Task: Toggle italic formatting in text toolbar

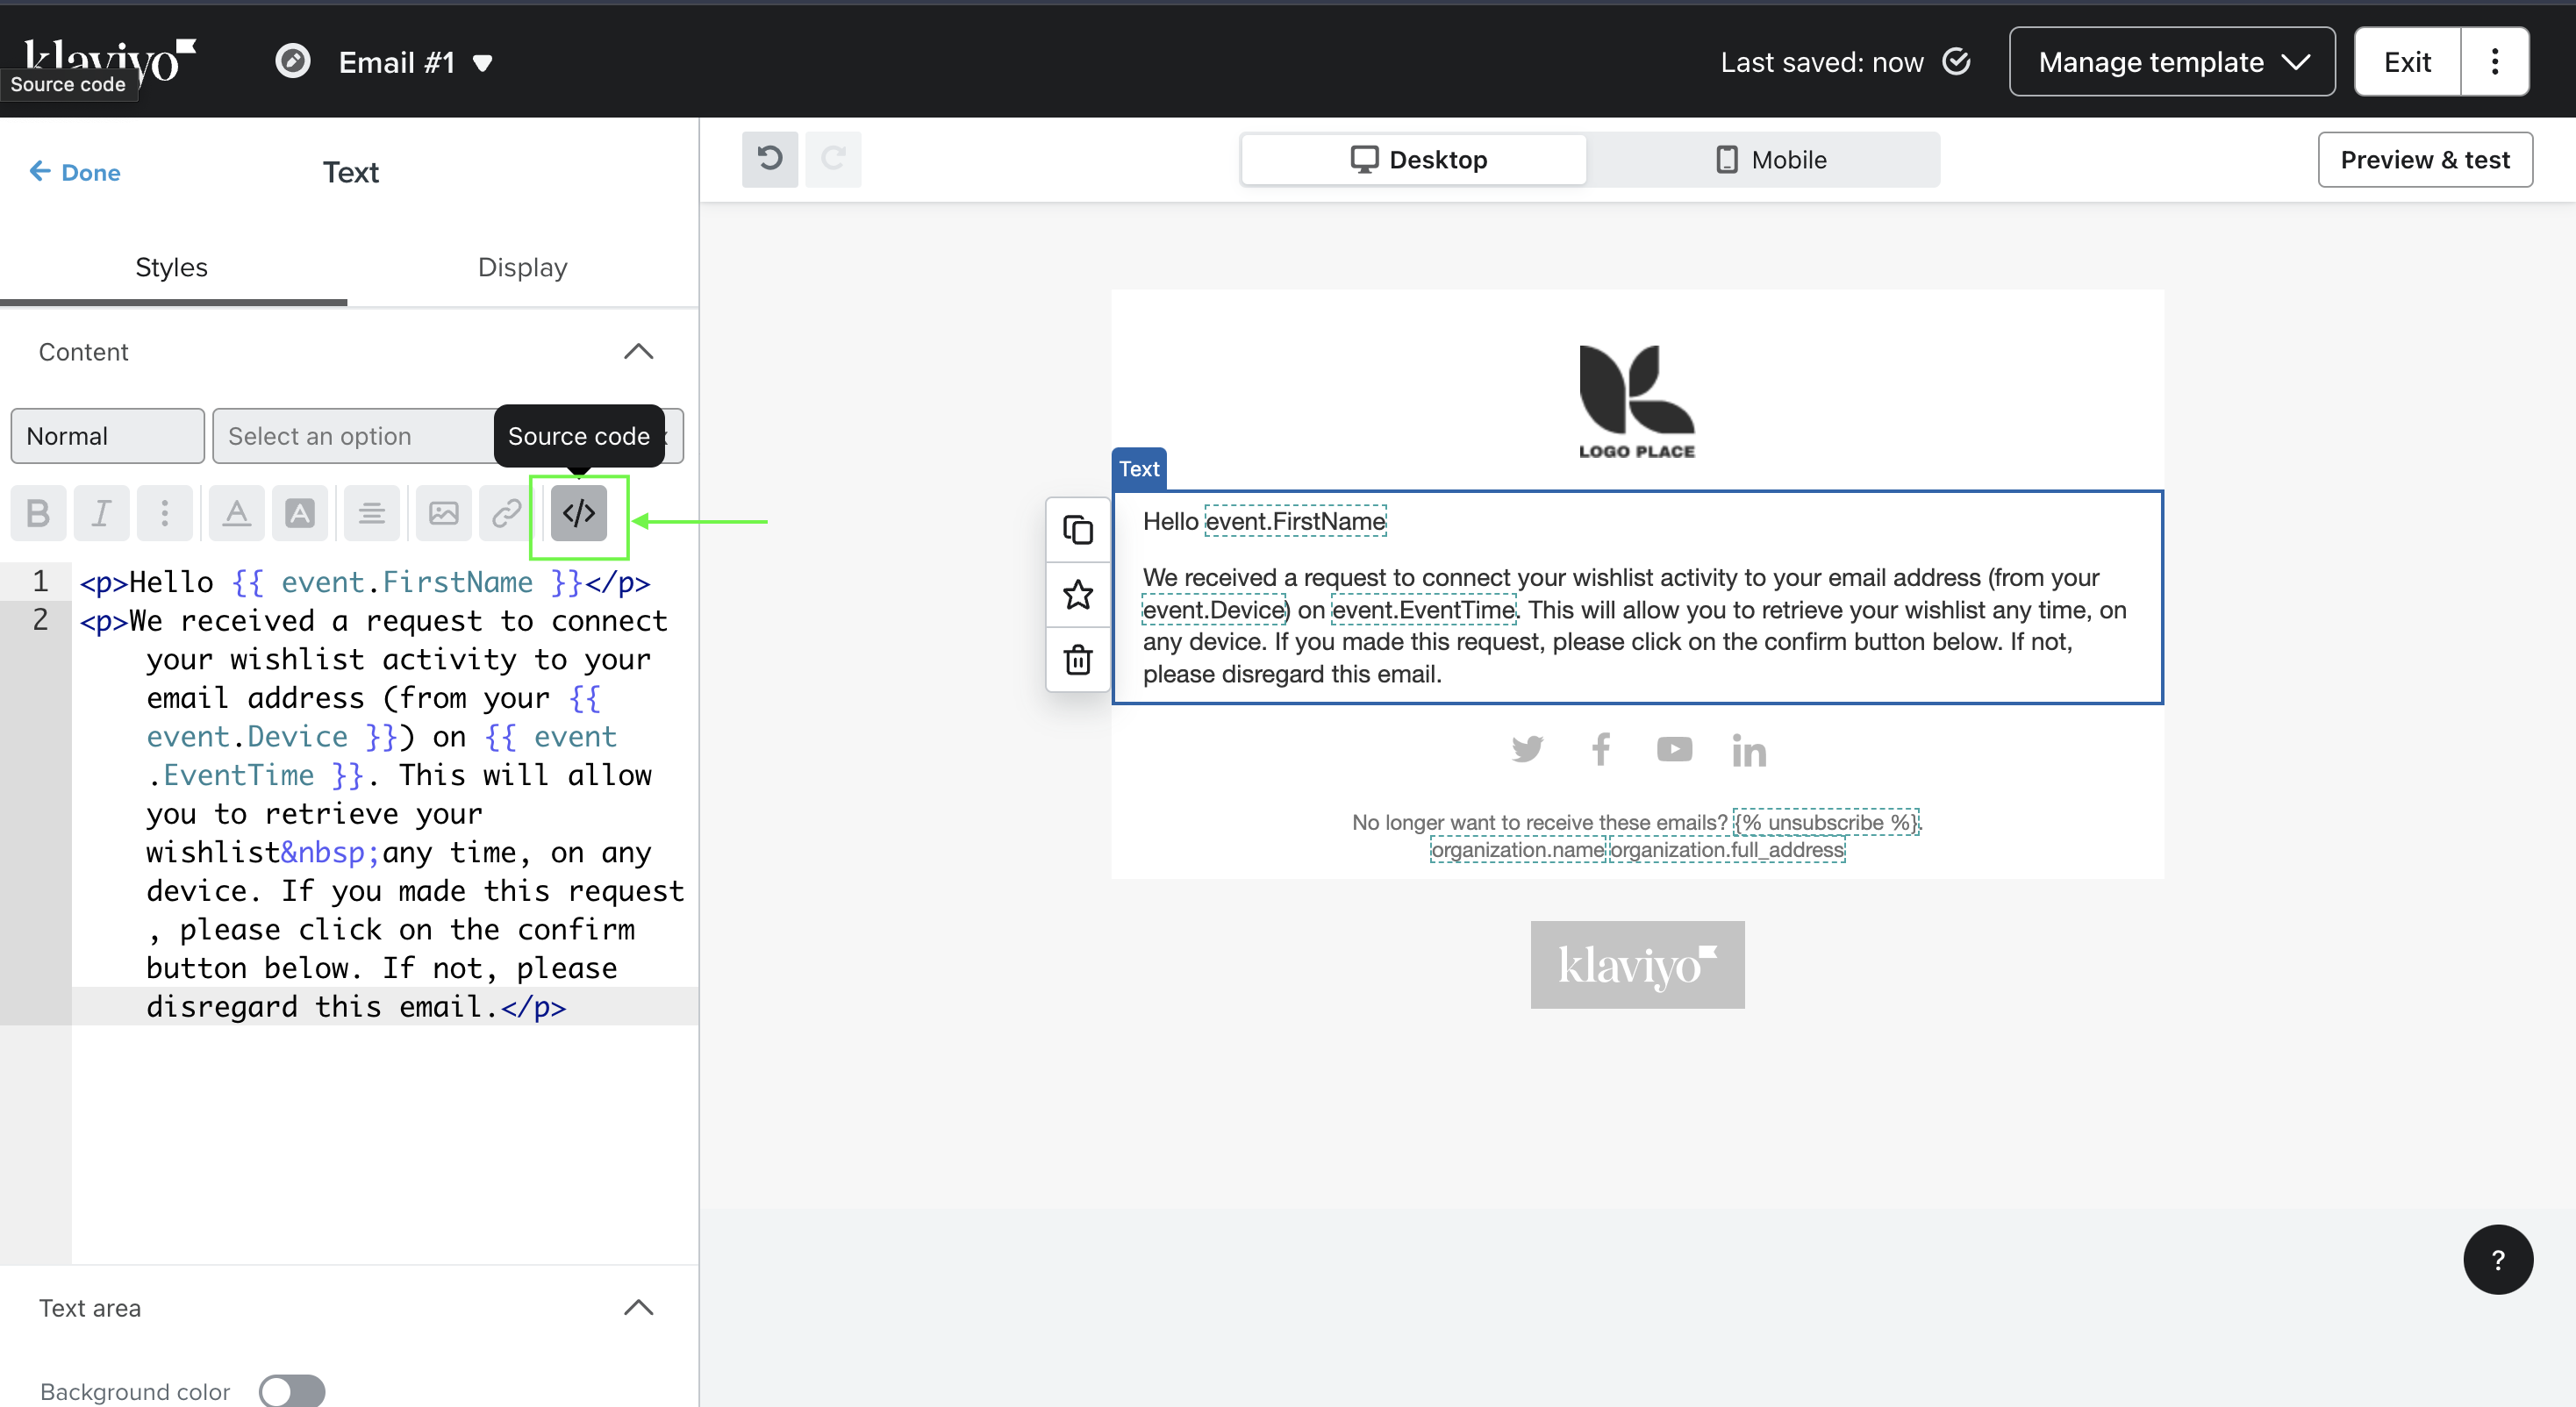Action: [x=101, y=513]
